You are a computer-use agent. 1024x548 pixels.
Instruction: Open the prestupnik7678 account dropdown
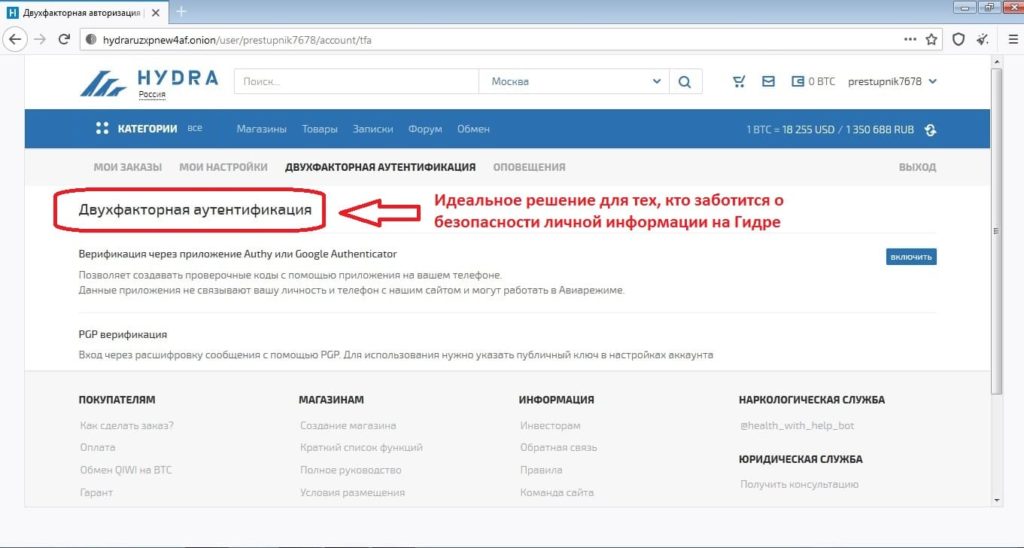coord(891,82)
